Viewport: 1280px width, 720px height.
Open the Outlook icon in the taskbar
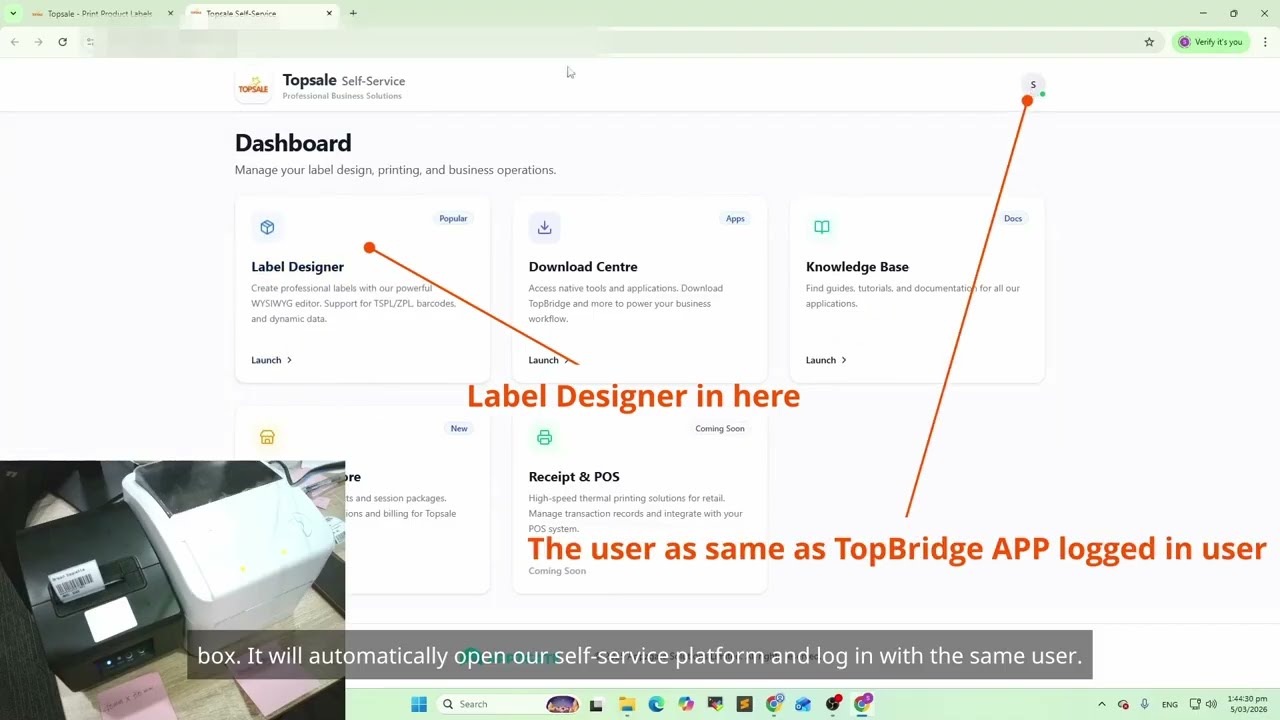tap(803, 704)
